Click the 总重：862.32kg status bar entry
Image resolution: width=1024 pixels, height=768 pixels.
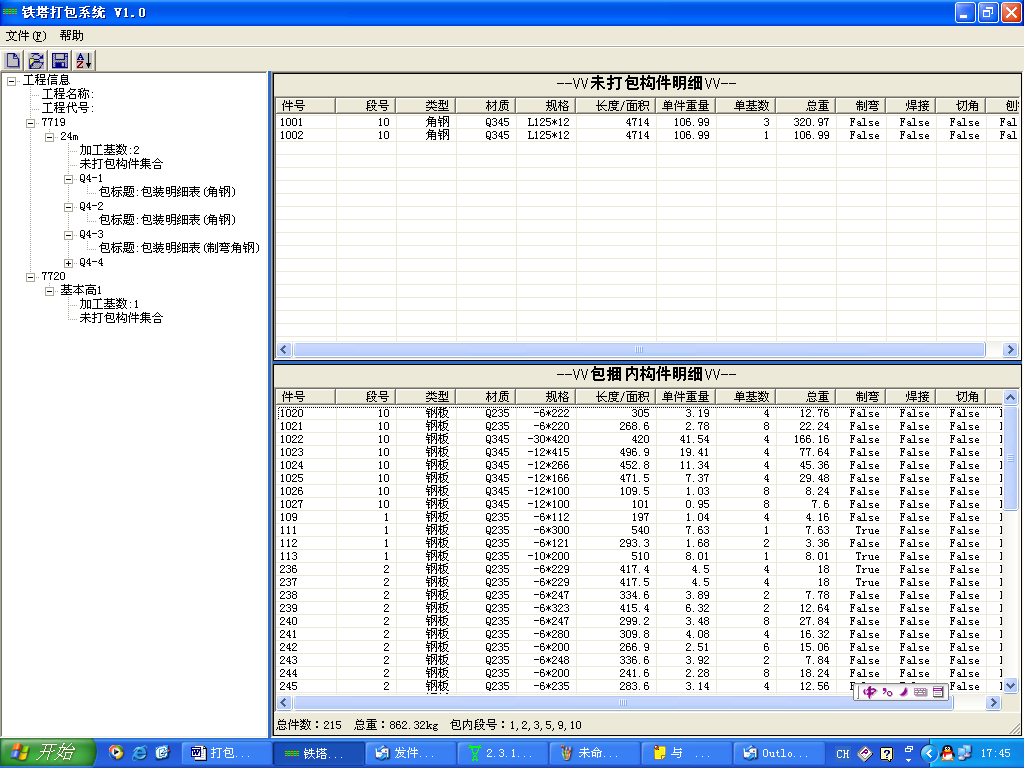point(395,725)
